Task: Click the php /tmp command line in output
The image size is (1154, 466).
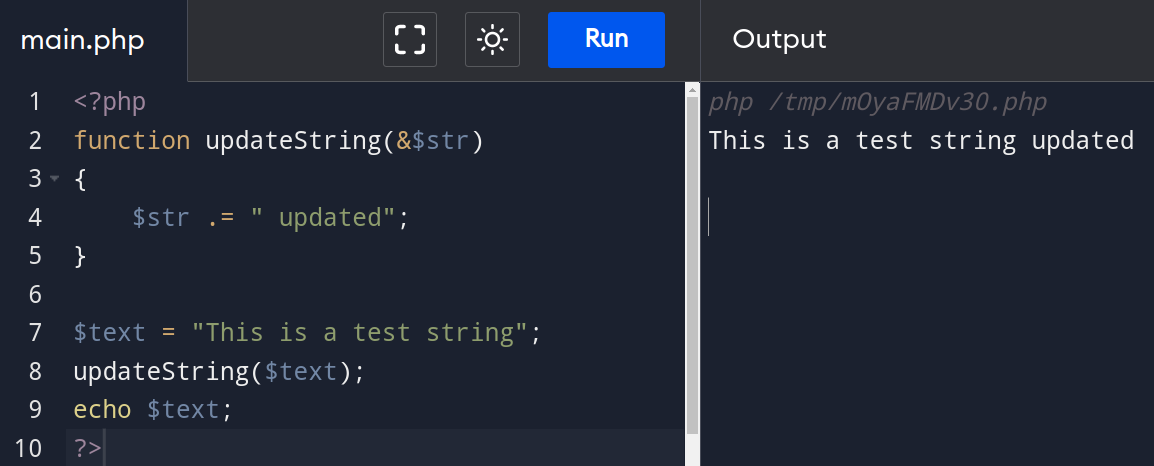Action: coord(877,102)
